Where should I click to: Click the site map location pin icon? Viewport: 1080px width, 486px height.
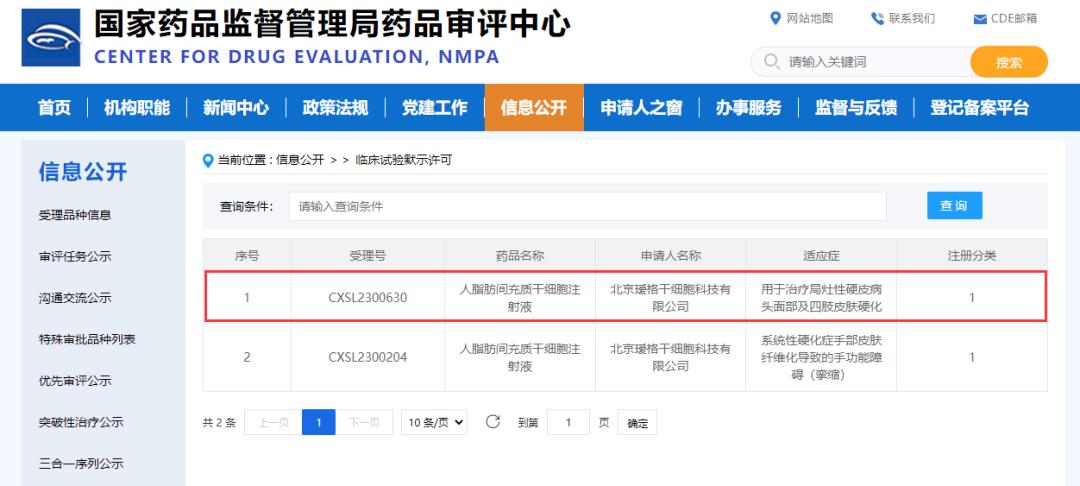point(775,19)
